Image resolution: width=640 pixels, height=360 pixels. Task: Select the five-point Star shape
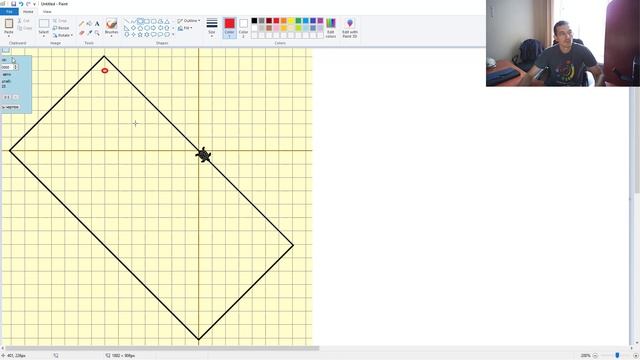[x=140, y=35]
